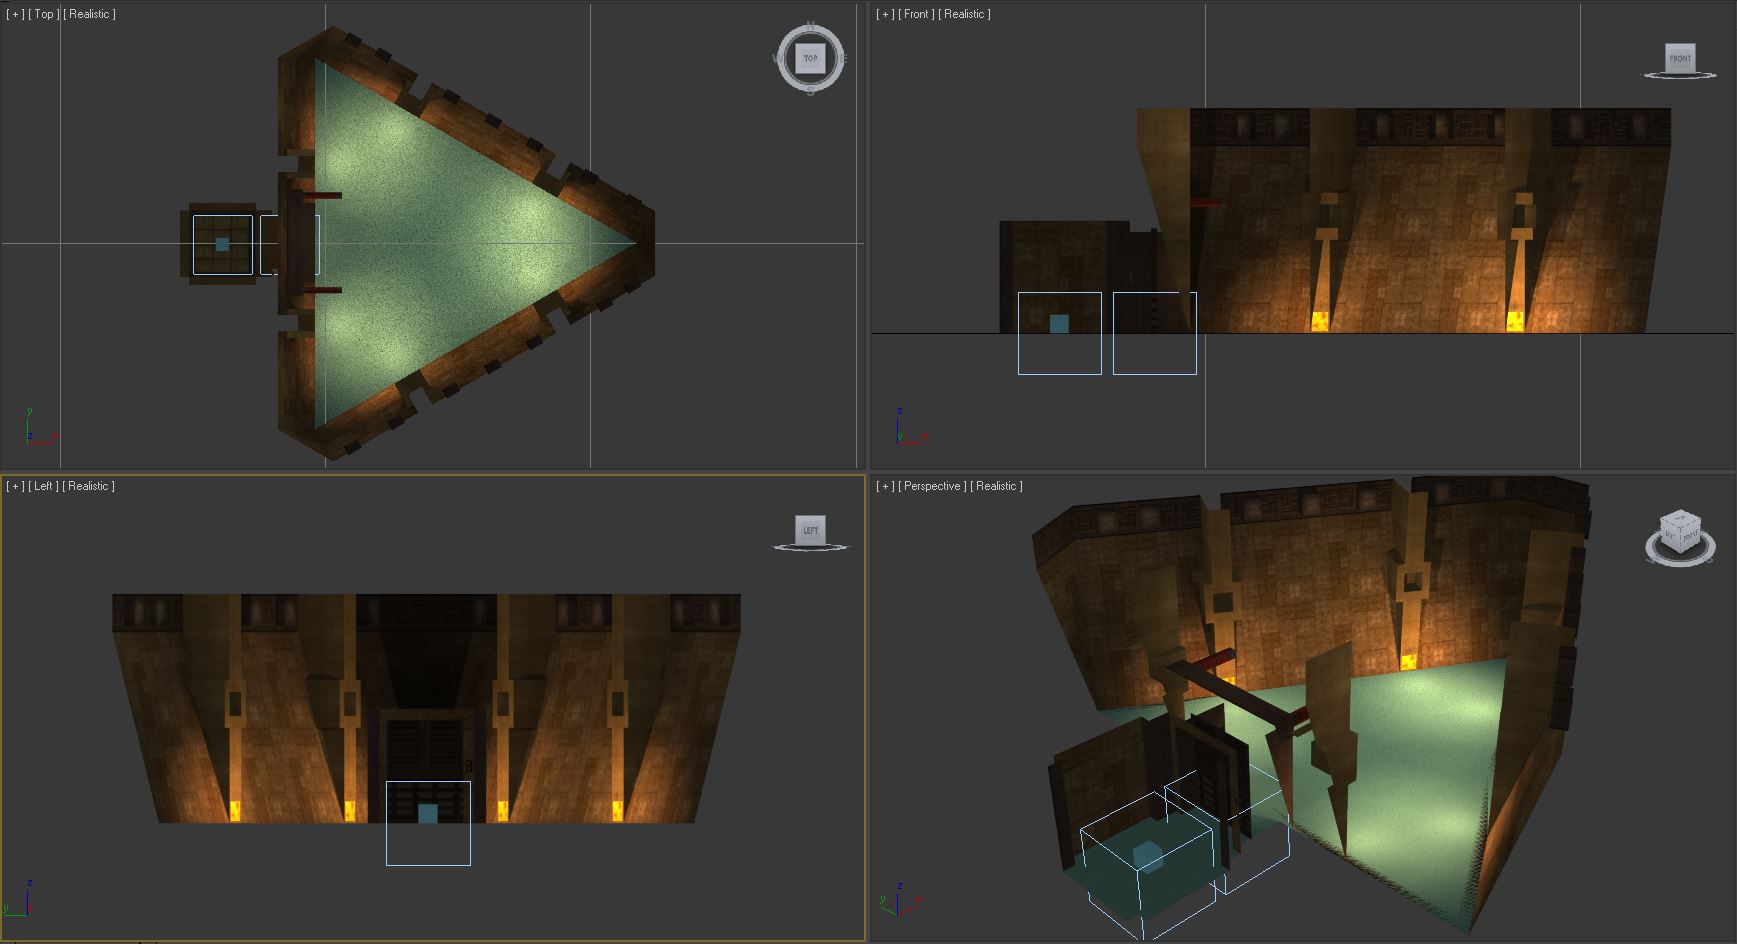Select the teal cube in Left viewport
The height and width of the screenshot is (944, 1737).
pos(428,814)
